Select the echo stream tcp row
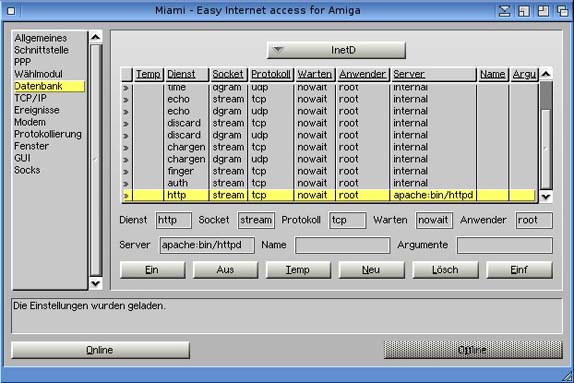The height and width of the screenshot is (383, 574). point(329,99)
